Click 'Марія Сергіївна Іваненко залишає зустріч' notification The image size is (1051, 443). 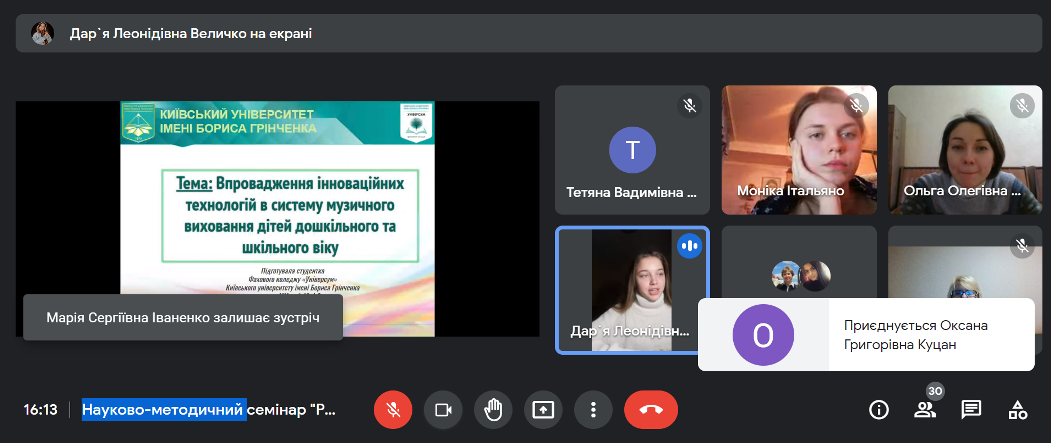coord(183,317)
